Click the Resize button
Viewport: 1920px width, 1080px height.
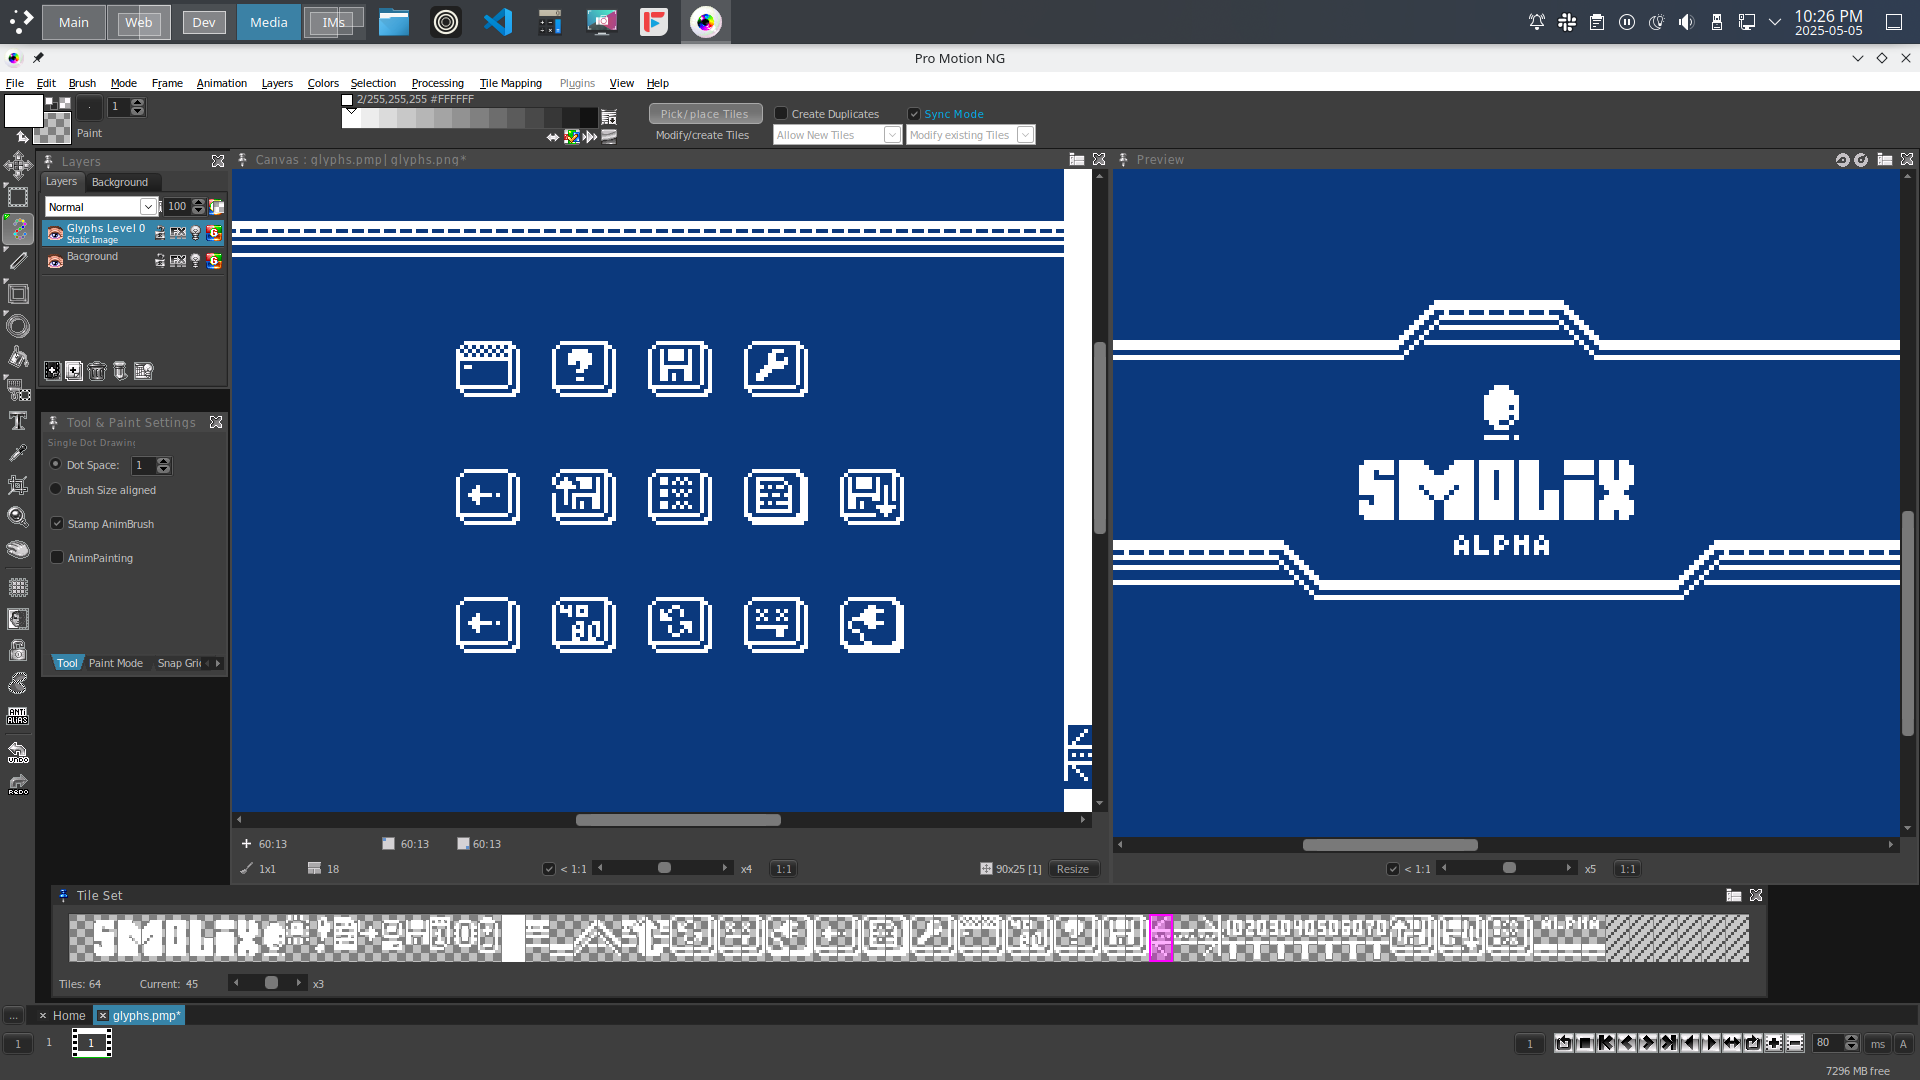[1073, 869]
